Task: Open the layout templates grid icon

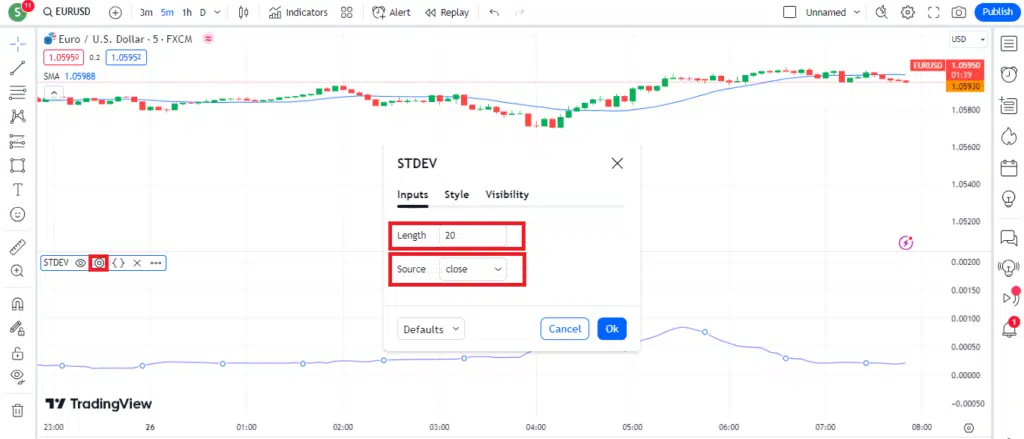Action: pyautogui.click(x=347, y=12)
